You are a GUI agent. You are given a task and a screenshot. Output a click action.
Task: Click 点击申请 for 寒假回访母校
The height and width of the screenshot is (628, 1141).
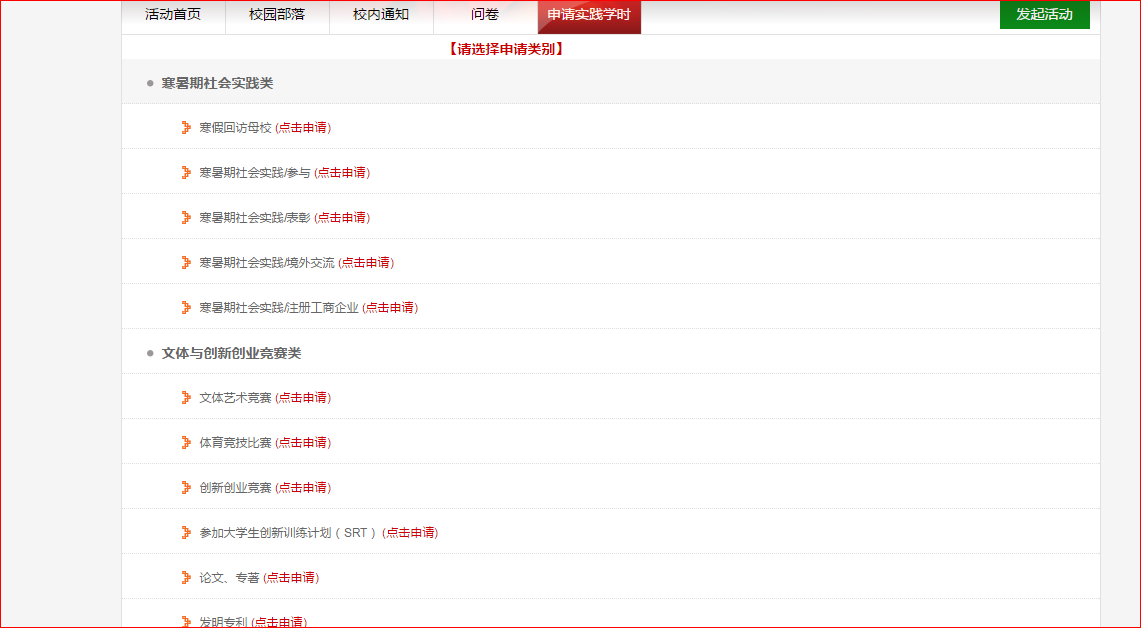303,128
